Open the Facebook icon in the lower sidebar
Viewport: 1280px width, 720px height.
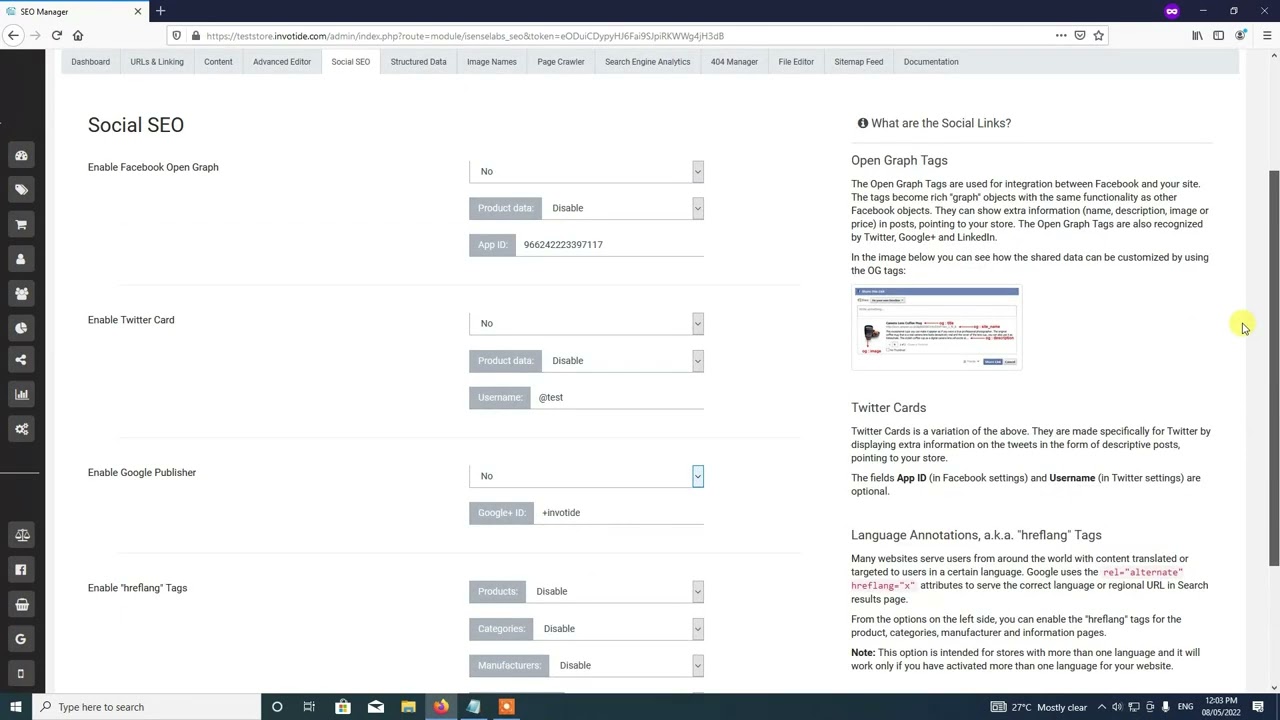(x=21, y=569)
